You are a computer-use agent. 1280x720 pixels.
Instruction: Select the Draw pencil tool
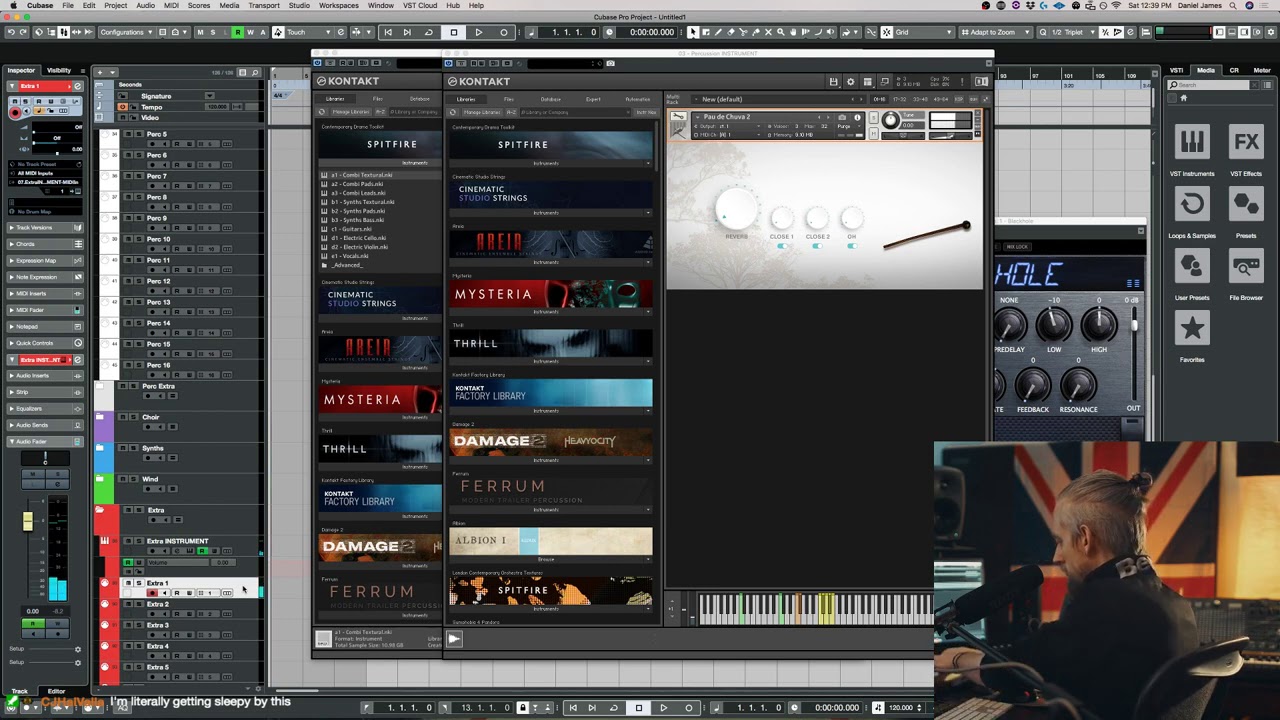coord(718,32)
